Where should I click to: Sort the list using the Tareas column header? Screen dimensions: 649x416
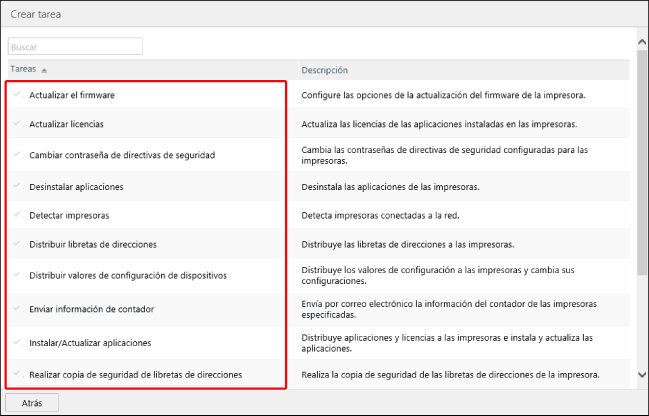(24, 70)
